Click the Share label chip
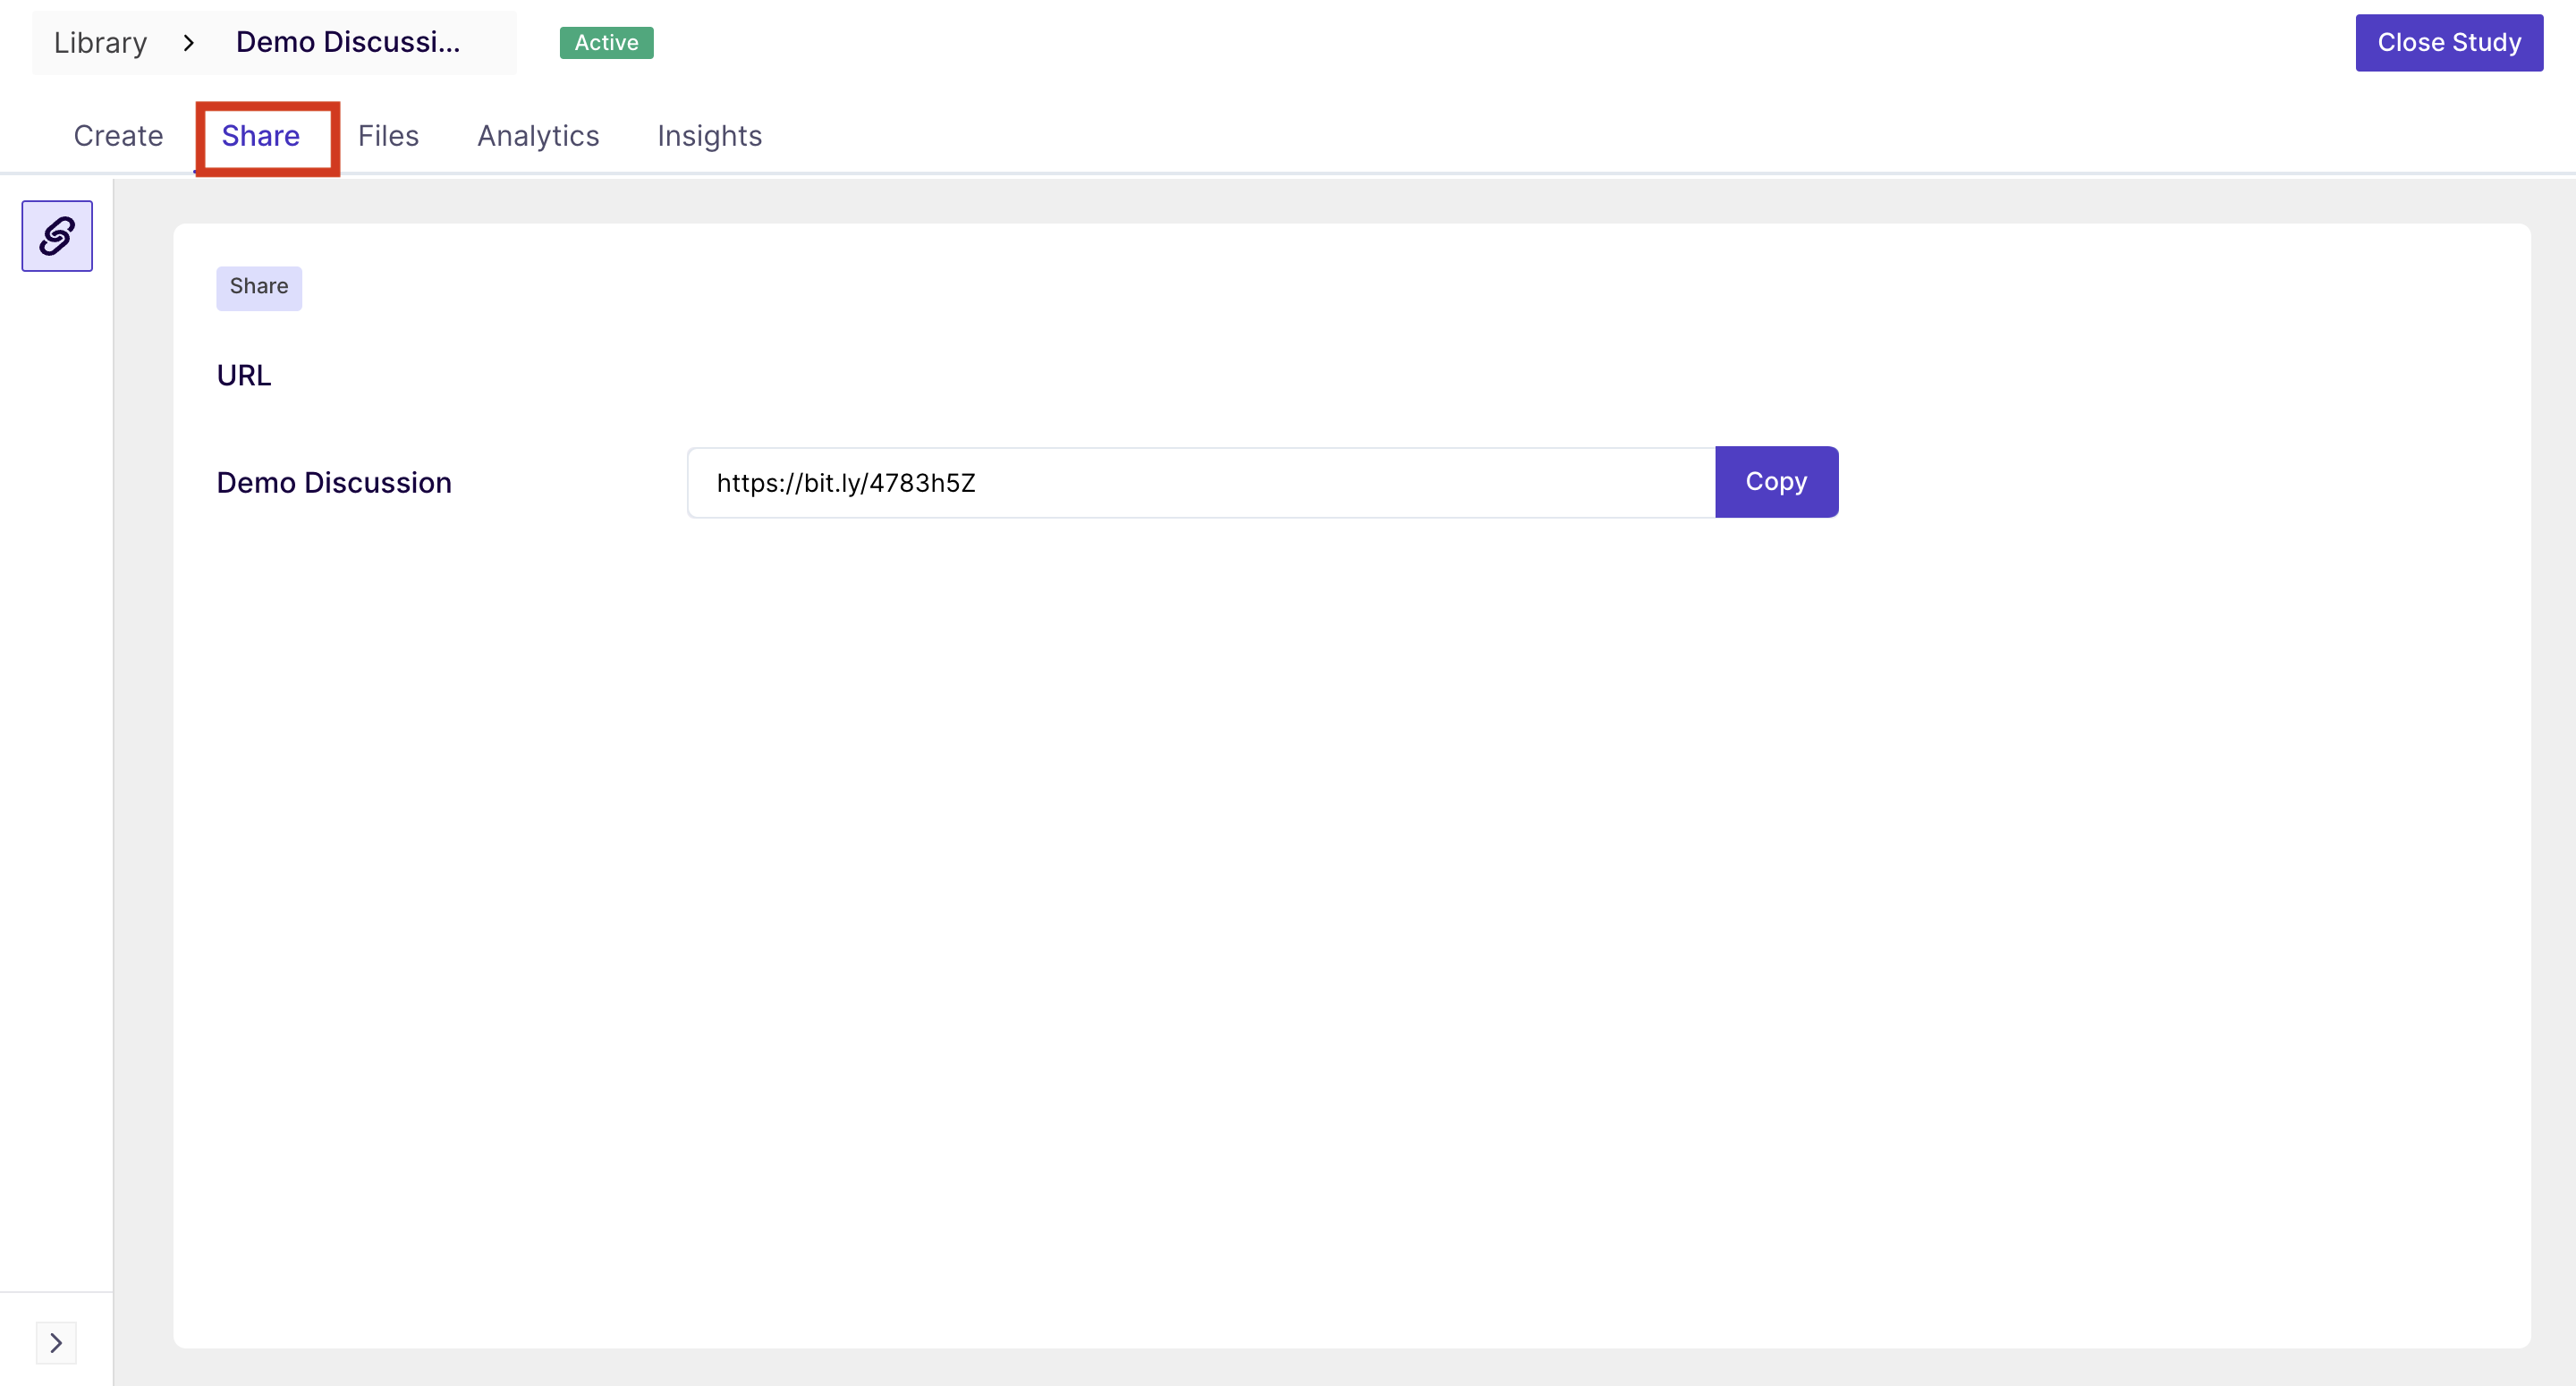Screen dimensions: 2576x1386 [259, 287]
